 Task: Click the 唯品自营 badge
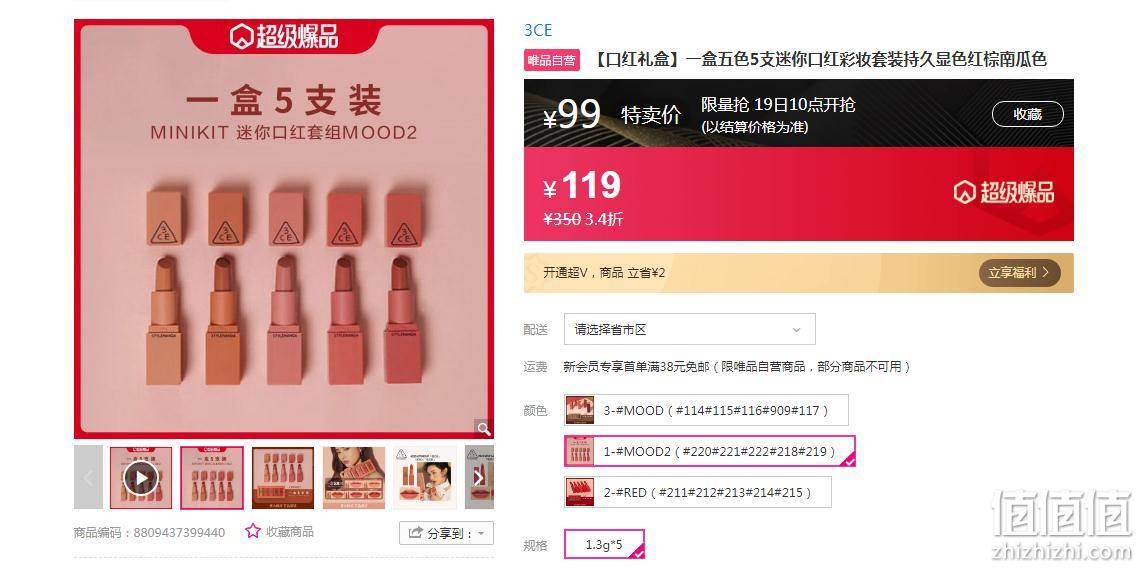pyautogui.click(x=552, y=60)
